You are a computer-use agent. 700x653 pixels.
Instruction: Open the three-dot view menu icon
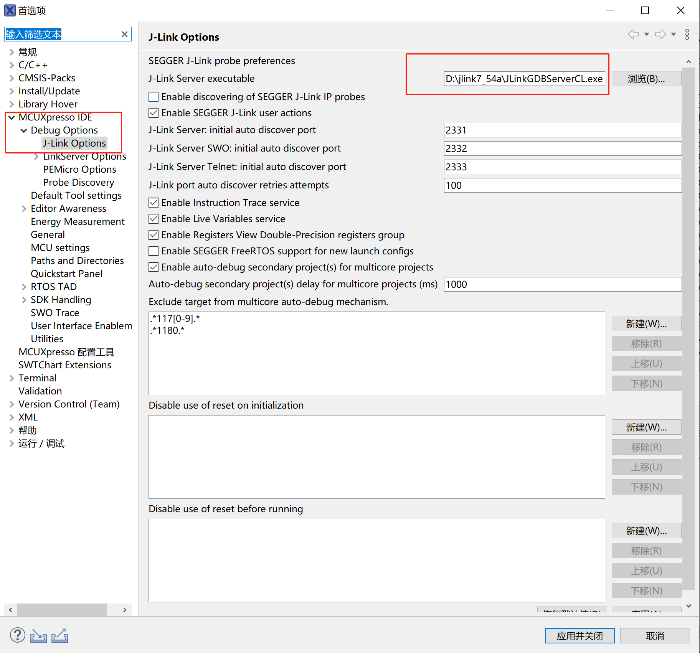click(687, 35)
